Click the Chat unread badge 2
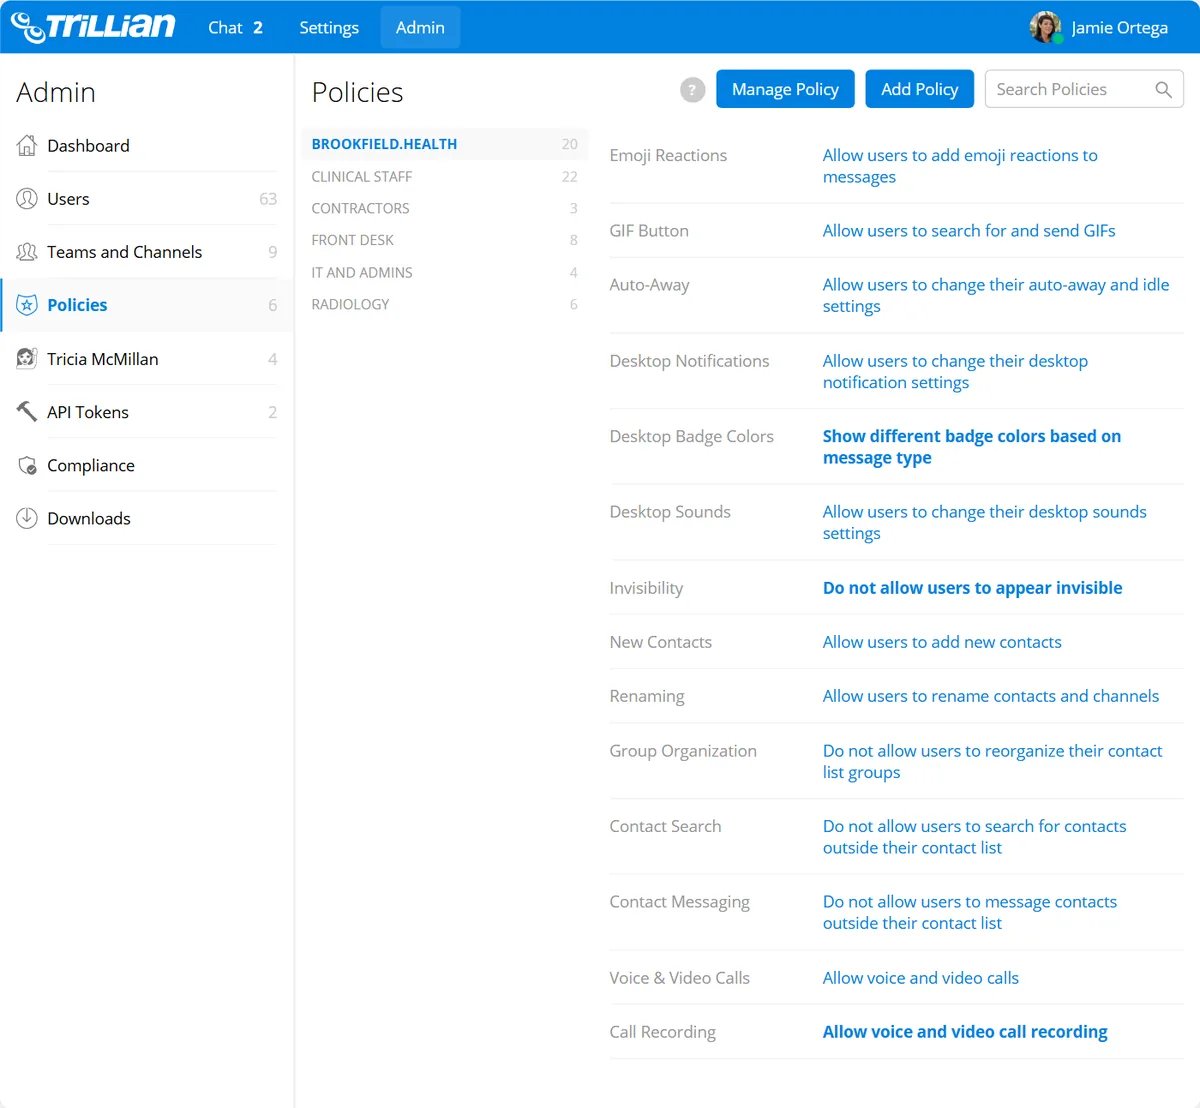 point(258,27)
